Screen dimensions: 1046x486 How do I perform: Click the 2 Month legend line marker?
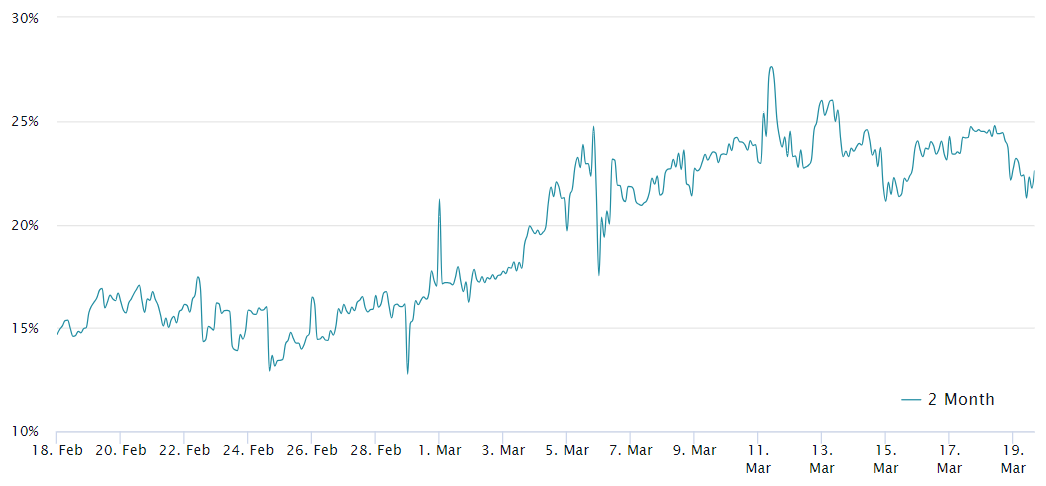(910, 399)
